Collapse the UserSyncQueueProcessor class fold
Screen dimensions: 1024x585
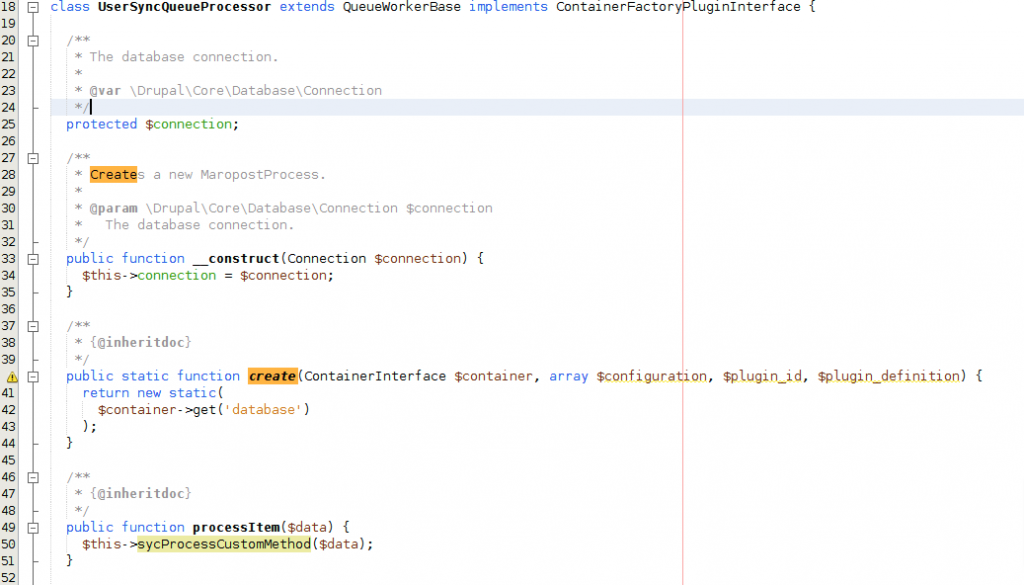click(x=33, y=7)
